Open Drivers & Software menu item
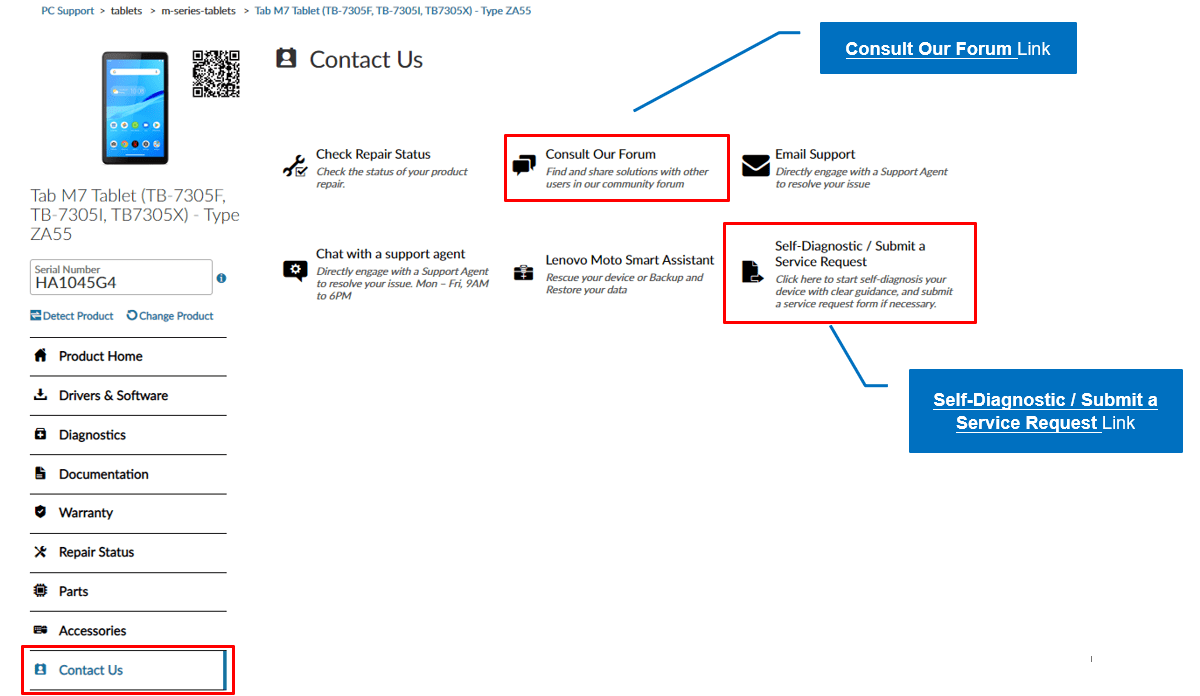Image resolution: width=1200 pixels, height=696 pixels. coord(128,395)
